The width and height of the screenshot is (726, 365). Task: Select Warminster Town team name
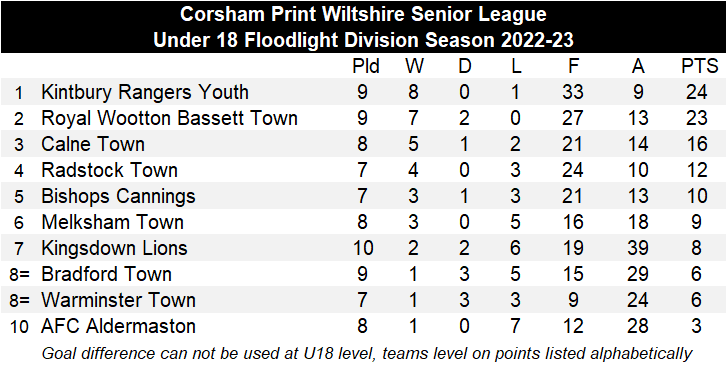118,300
